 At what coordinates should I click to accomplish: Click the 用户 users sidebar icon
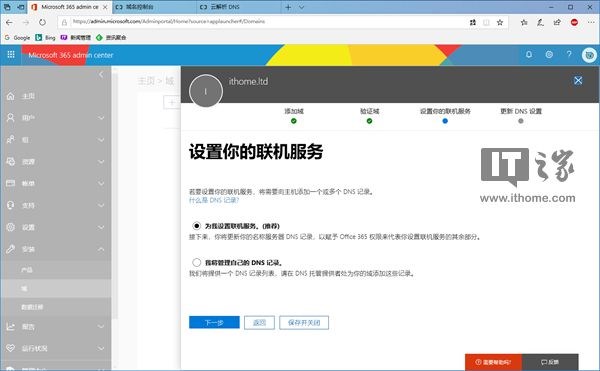pos(11,118)
